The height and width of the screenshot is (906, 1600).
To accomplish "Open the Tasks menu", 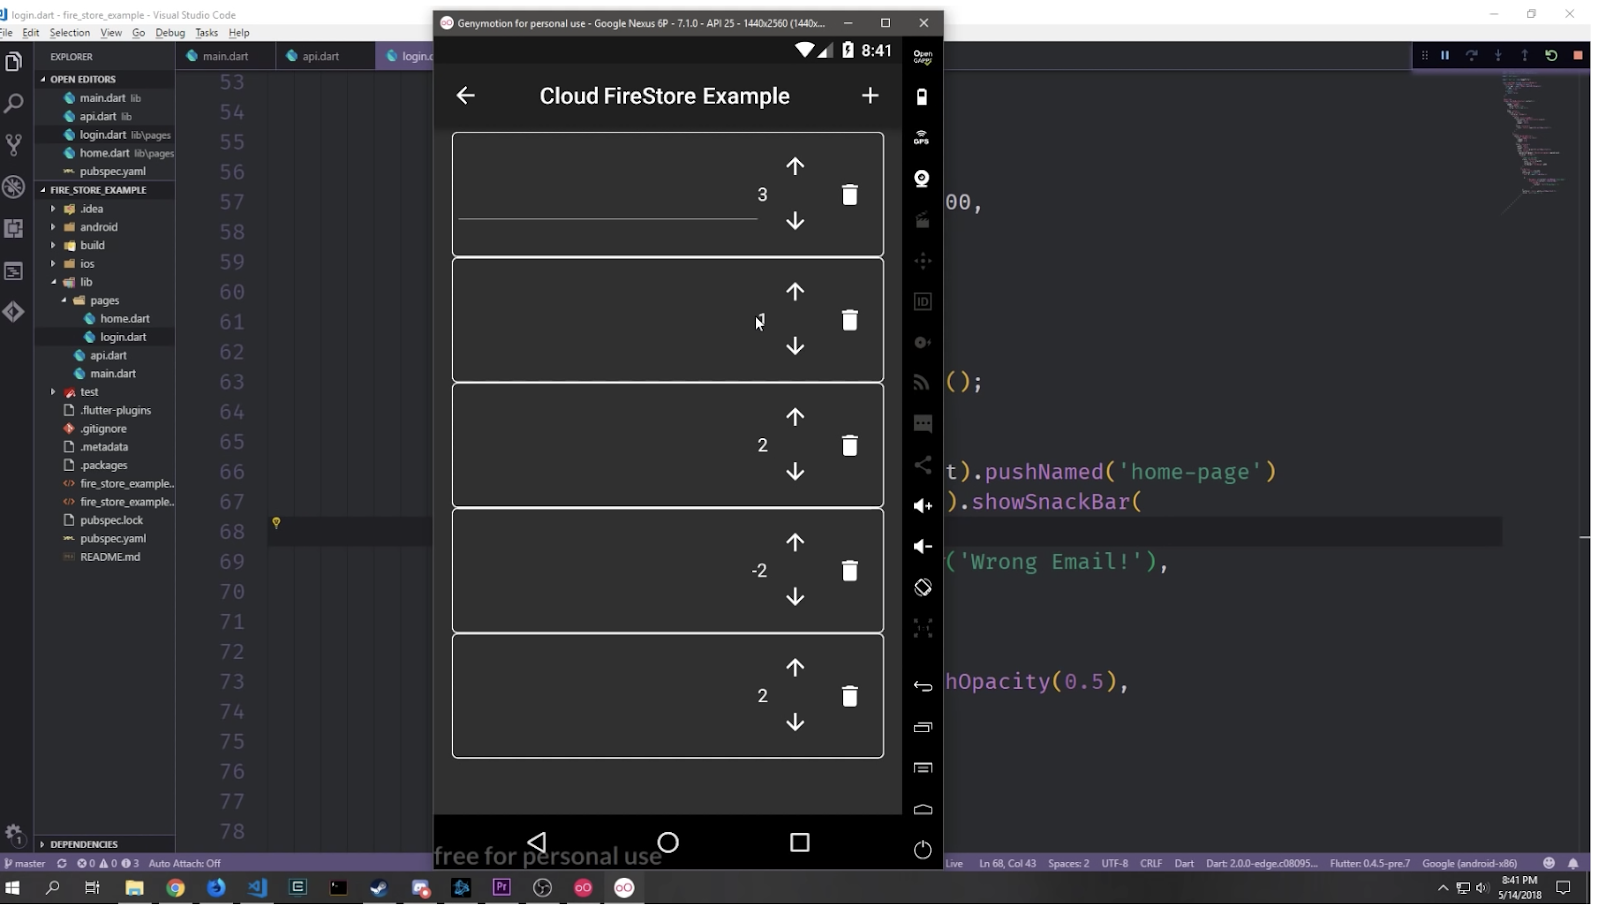I will pyautogui.click(x=206, y=33).
